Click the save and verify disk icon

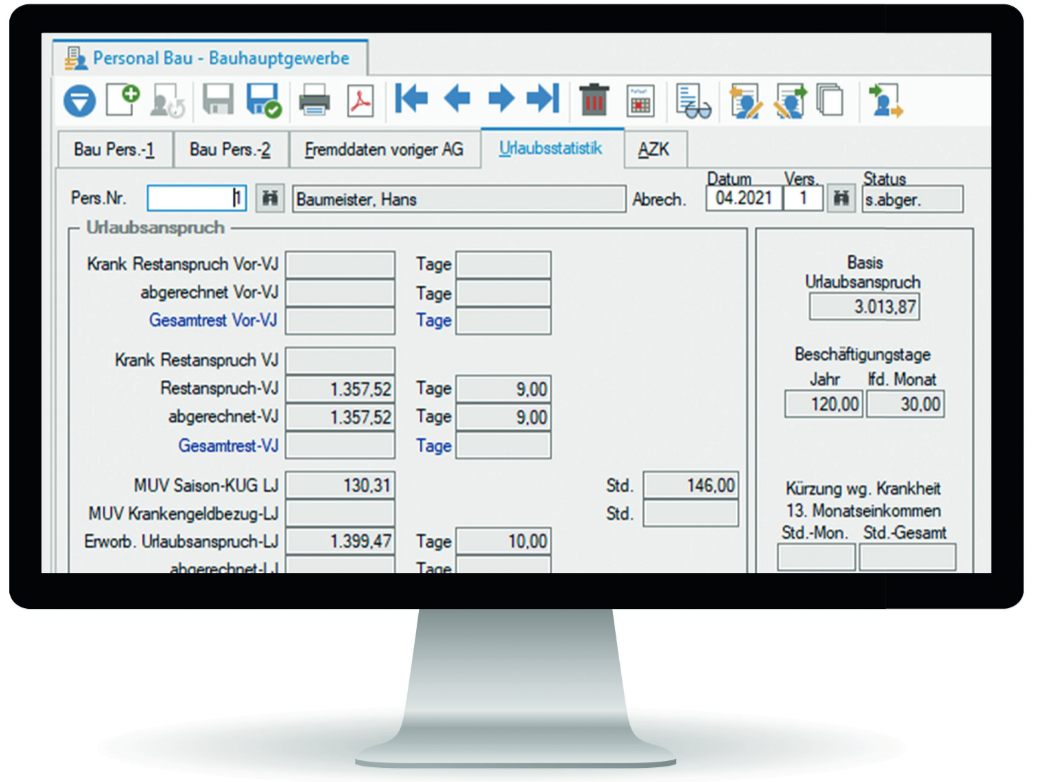[x=264, y=99]
